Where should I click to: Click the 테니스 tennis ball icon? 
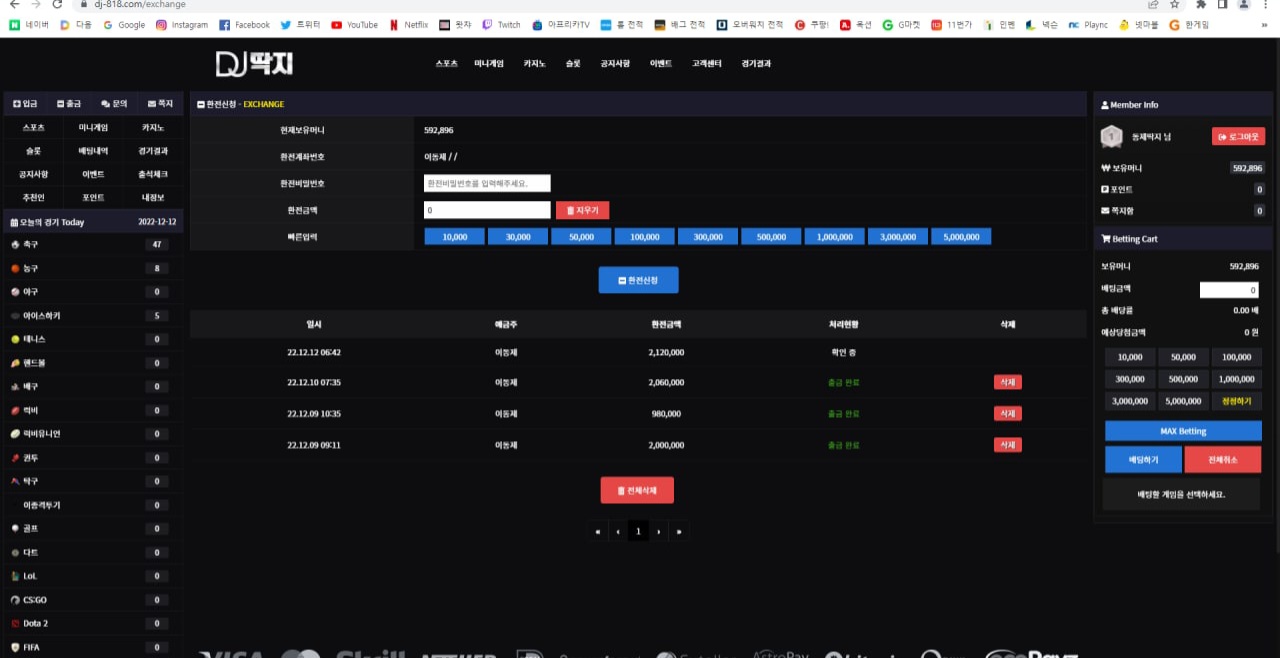point(15,339)
